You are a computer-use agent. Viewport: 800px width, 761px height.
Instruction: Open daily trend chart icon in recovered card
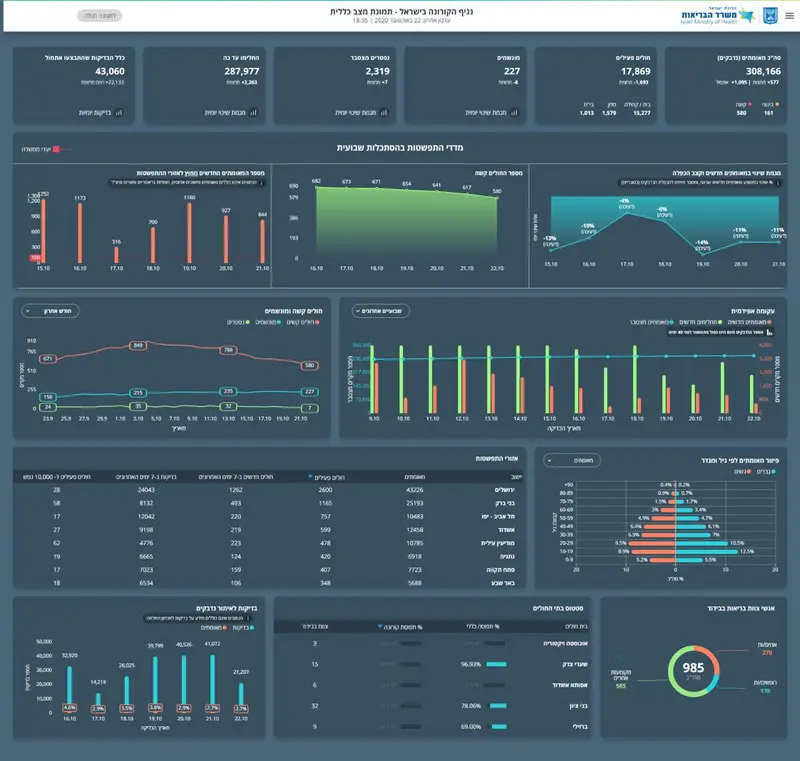[254, 112]
